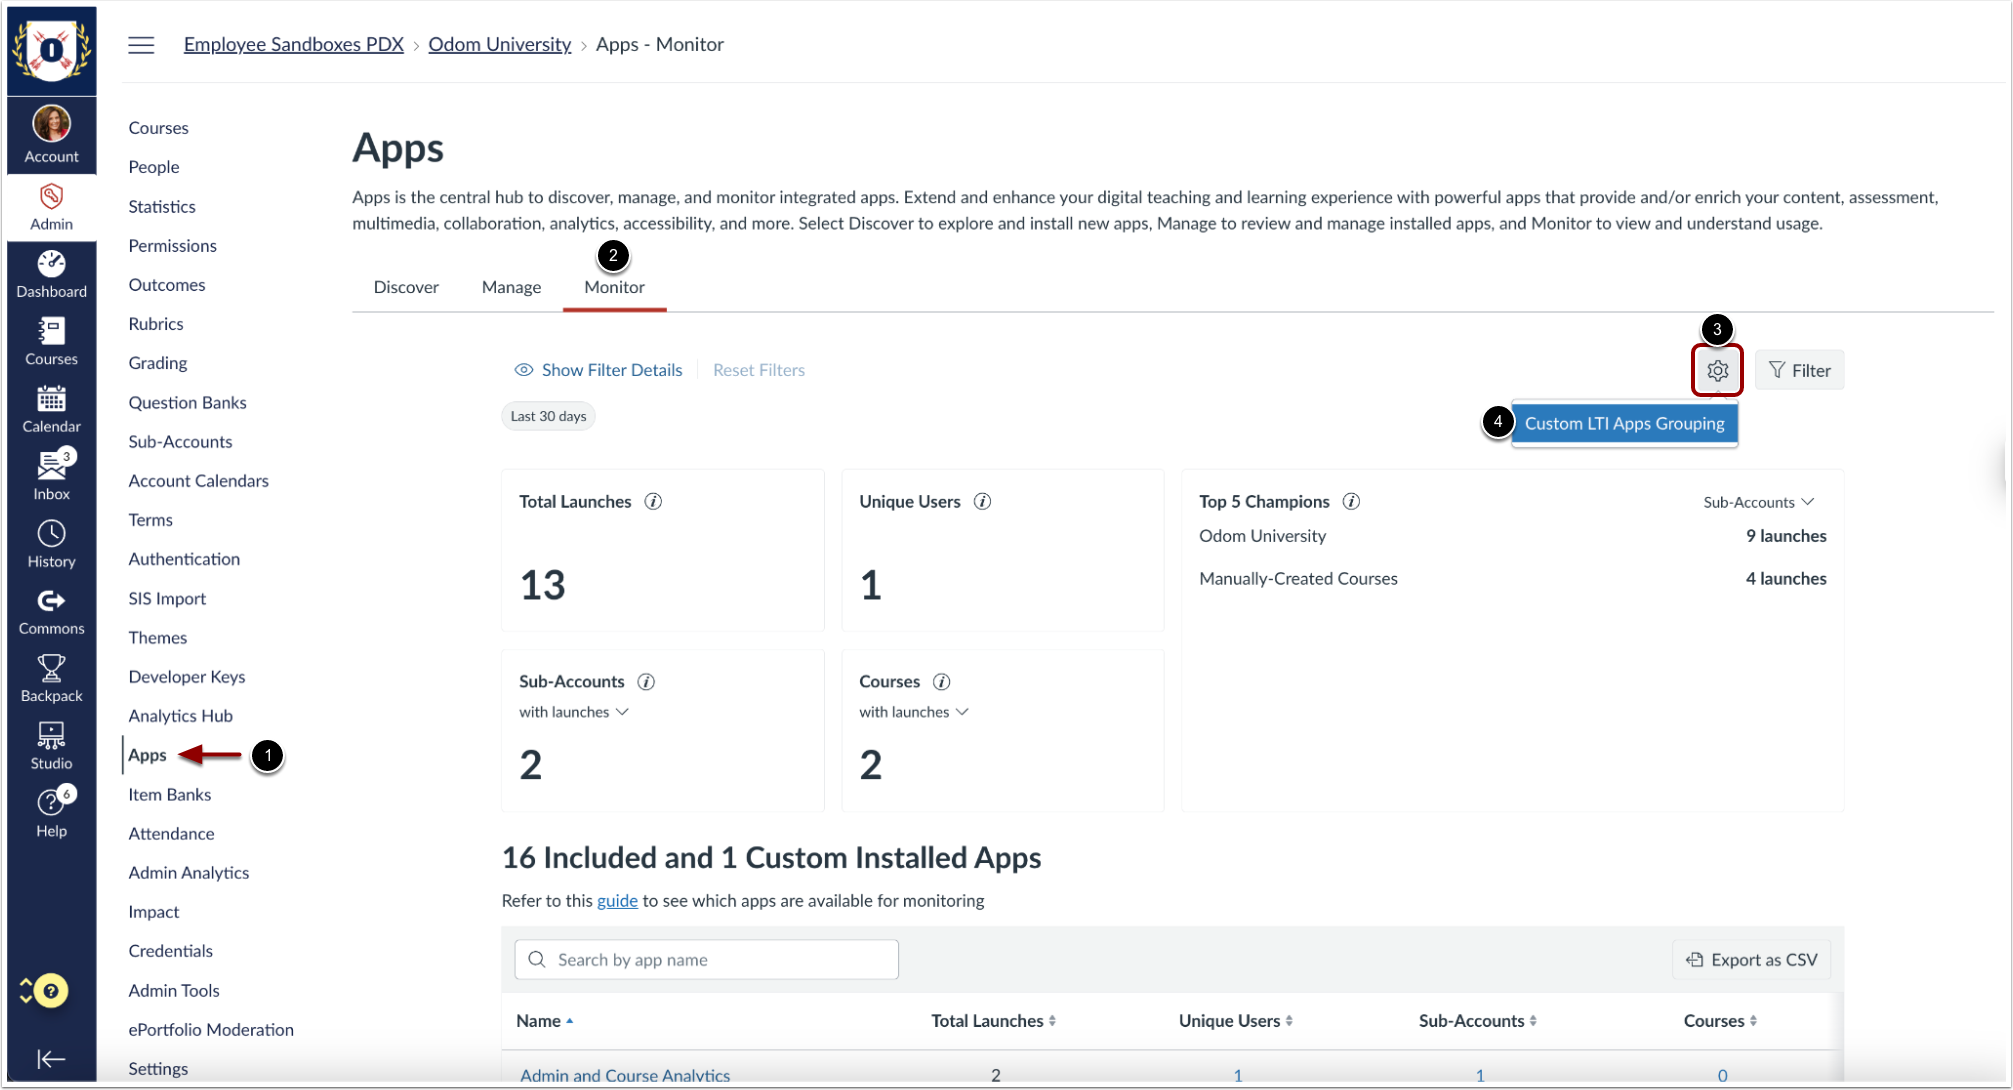This screenshot has height=1090, width=2013.
Task: Select the Admin shield icon
Action: [51, 196]
